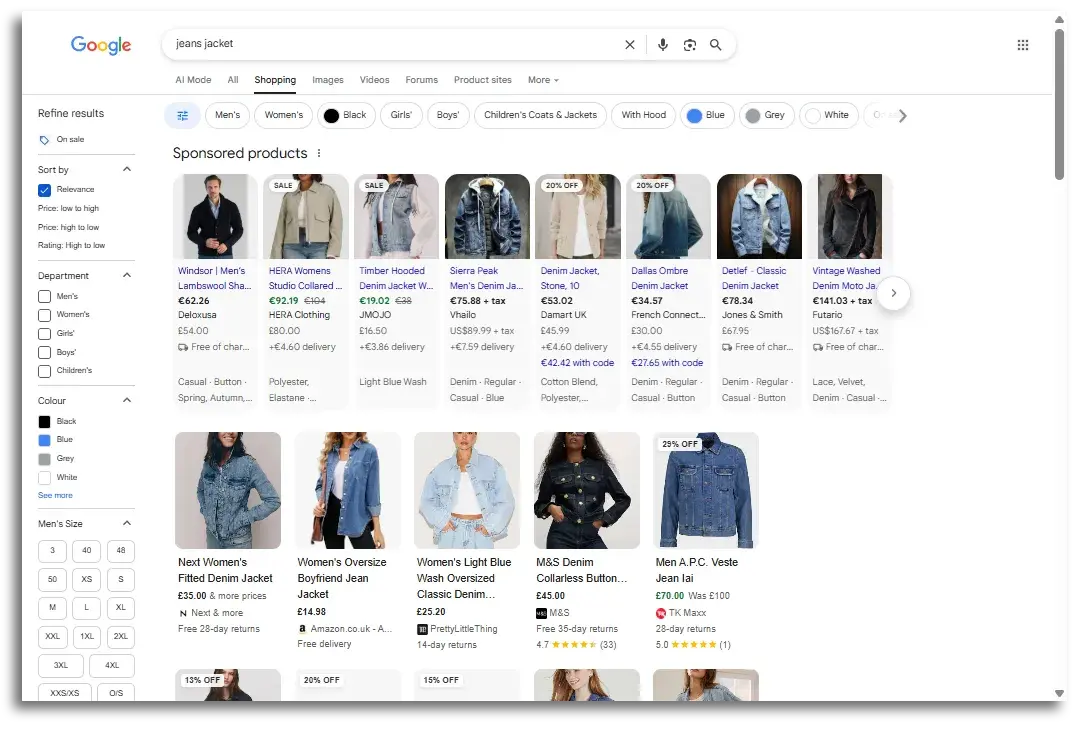Click delivery truck icon under Futario listing
The width and height of the screenshot is (1080, 730).
coord(818,347)
